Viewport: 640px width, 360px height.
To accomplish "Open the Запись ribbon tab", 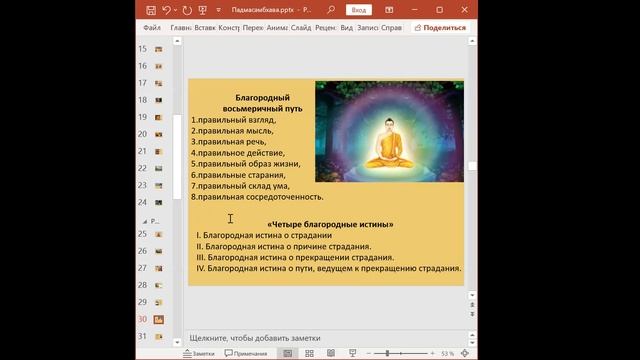I will click(x=367, y=28).
